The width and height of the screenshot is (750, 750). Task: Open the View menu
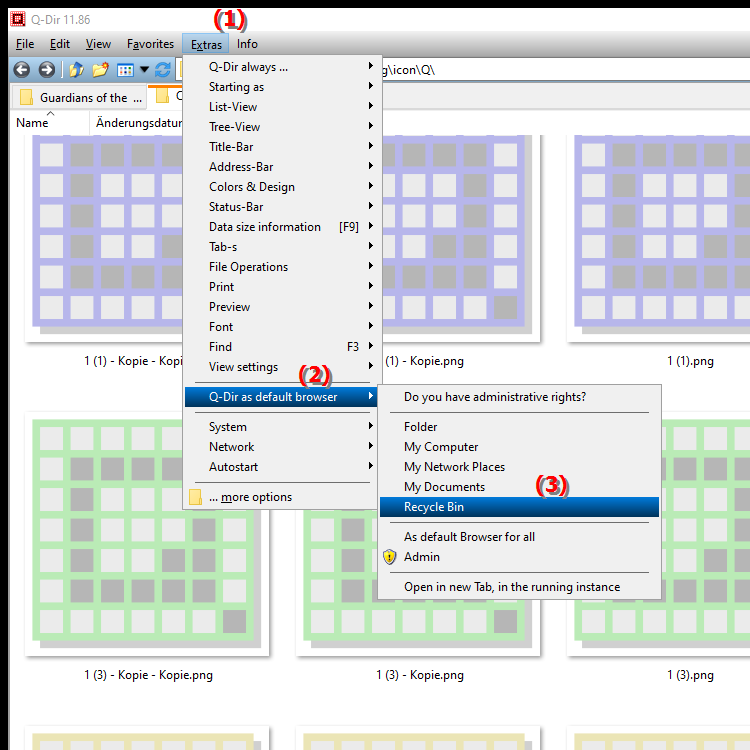coord(98,44)
